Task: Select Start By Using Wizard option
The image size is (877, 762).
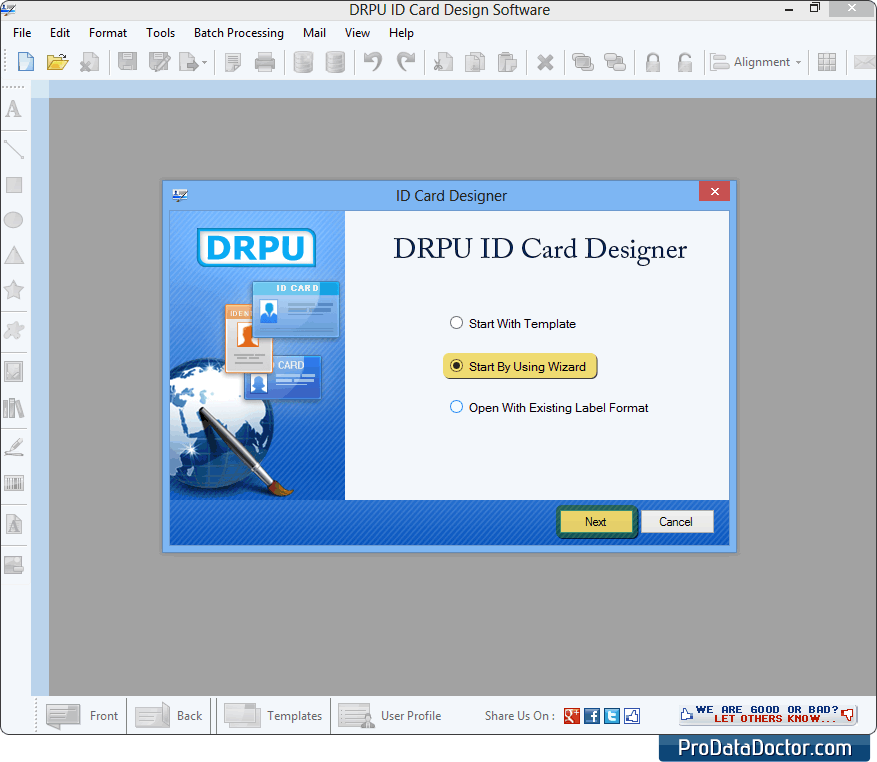Action: 520,366
